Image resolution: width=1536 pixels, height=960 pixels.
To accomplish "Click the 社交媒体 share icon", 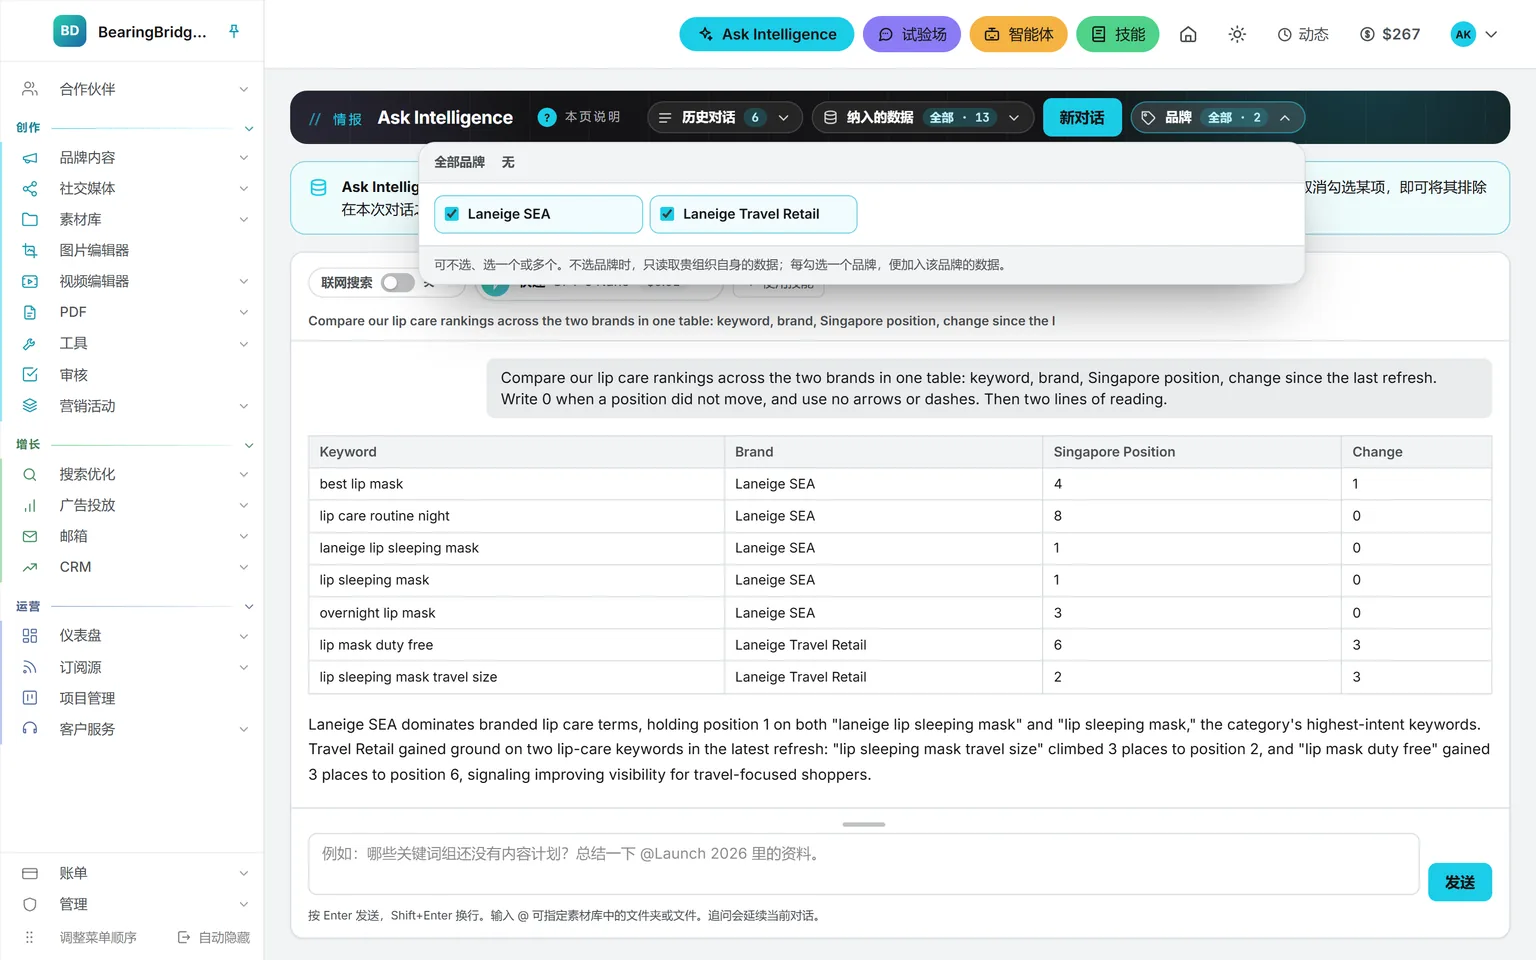I will [x=30, y=188].
